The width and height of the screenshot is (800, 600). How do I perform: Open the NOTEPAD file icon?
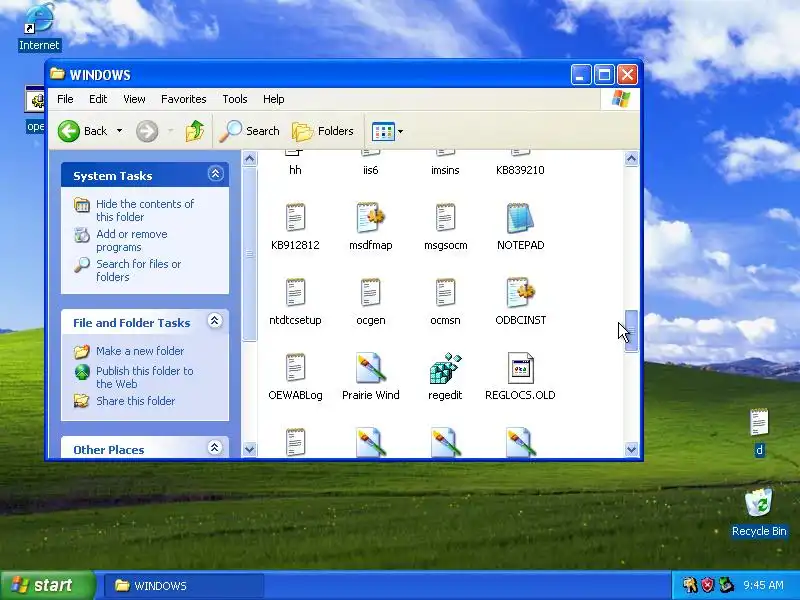point(520,218)
